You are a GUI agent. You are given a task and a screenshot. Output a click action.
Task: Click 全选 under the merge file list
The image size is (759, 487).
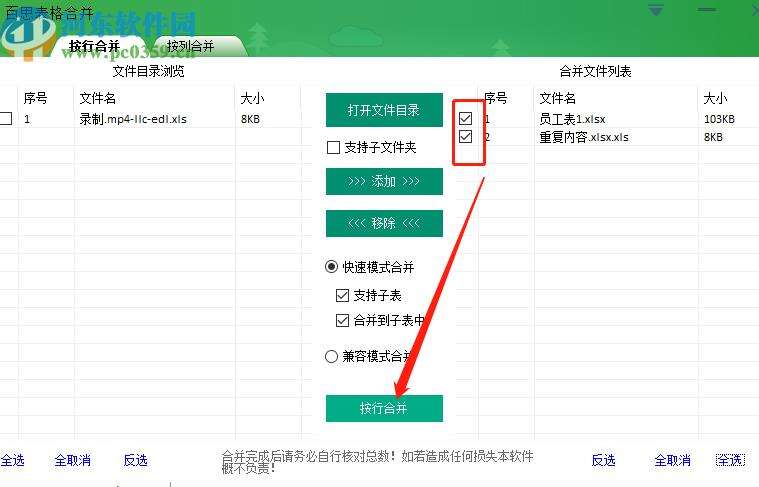point(730,460)
